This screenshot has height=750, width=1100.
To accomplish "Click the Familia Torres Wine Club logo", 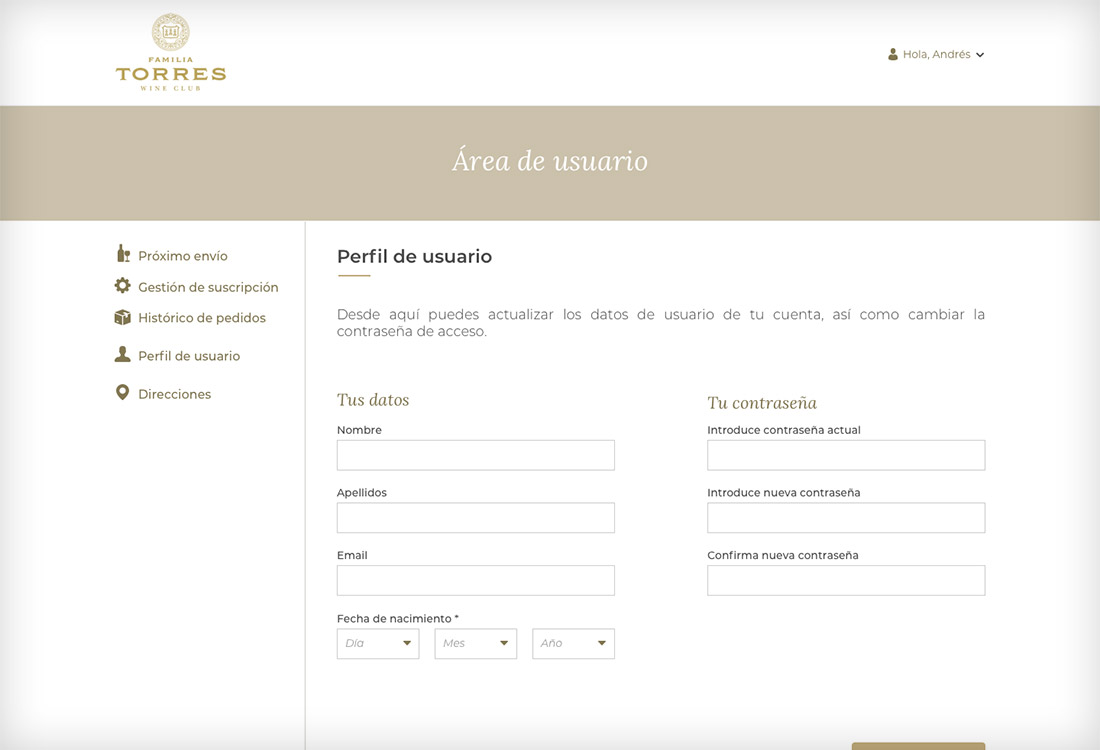I will point(171,53).
